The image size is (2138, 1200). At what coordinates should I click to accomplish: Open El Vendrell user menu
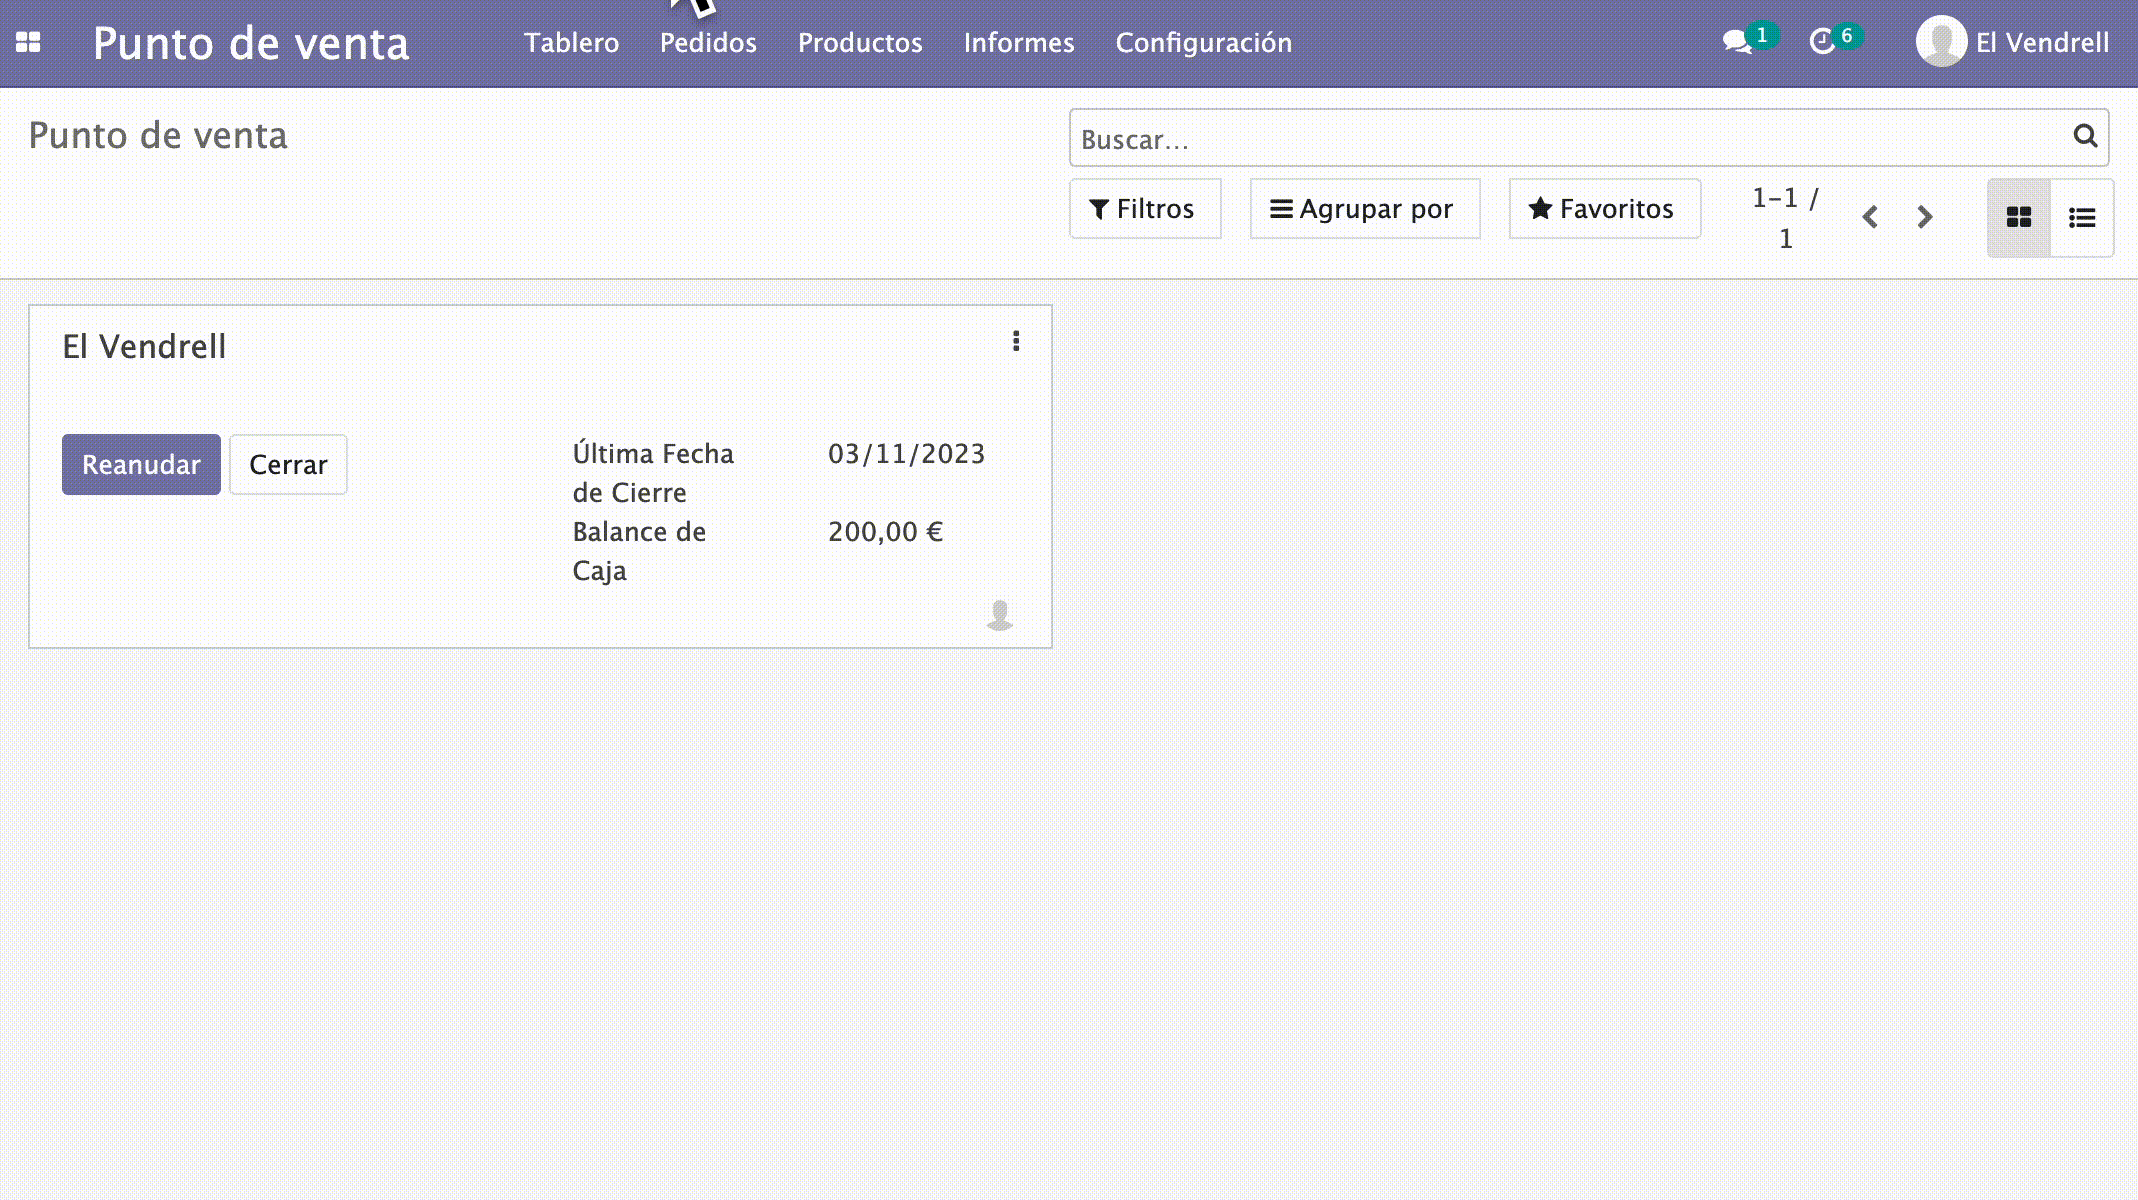click(2012, 43)
